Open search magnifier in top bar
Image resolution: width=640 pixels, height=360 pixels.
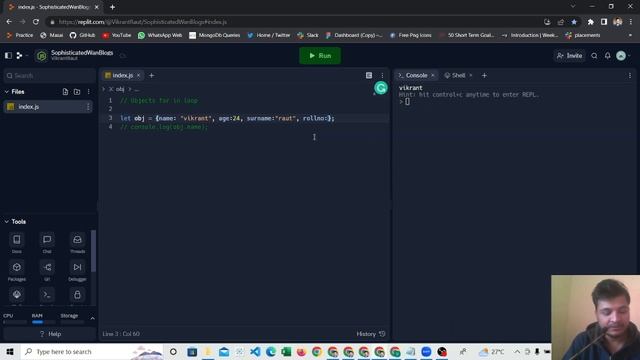pos(594,56)
